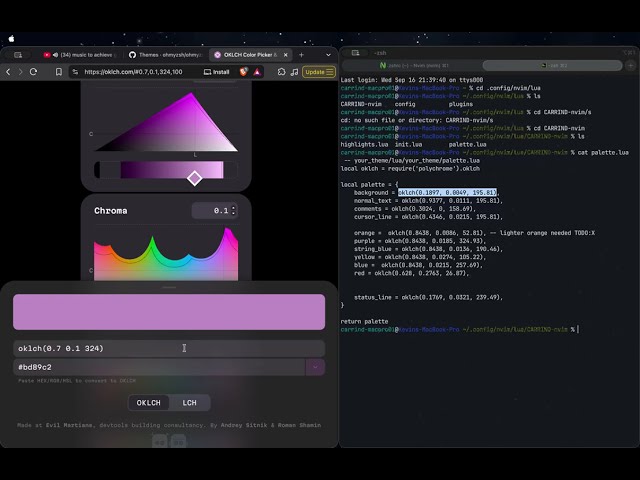
Task: Click the 'status_line' line in terminal
Action: coord(428,298)
